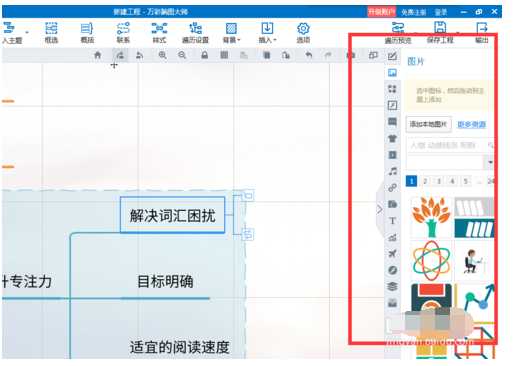Click the image search field
The image size is (515, 366).
click(x=450, y=145)
